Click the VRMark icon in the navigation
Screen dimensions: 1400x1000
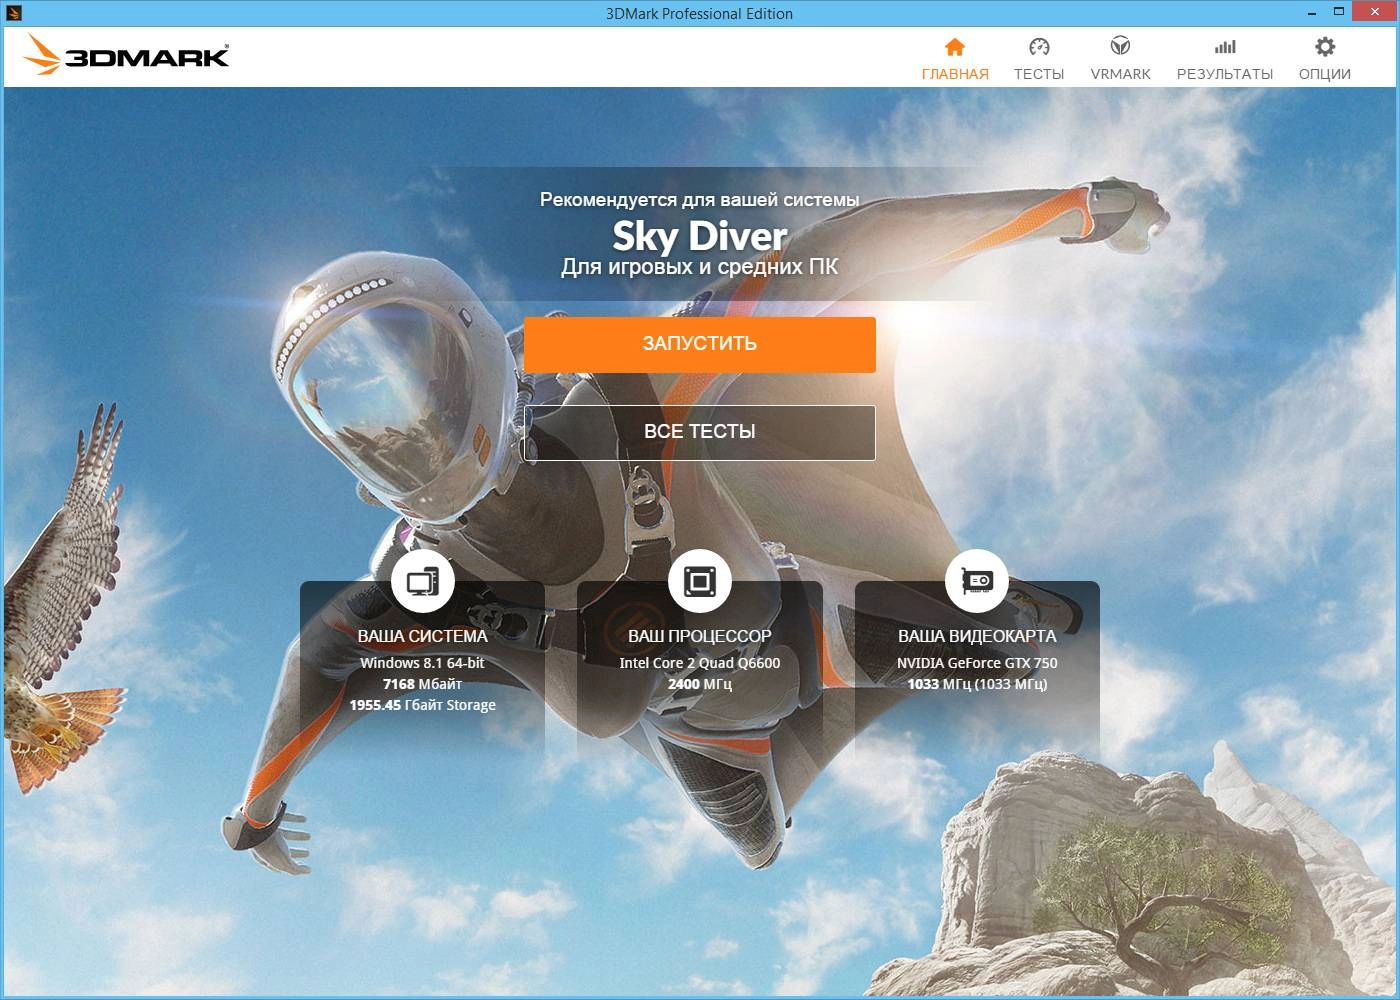[x=1120, y=46]
